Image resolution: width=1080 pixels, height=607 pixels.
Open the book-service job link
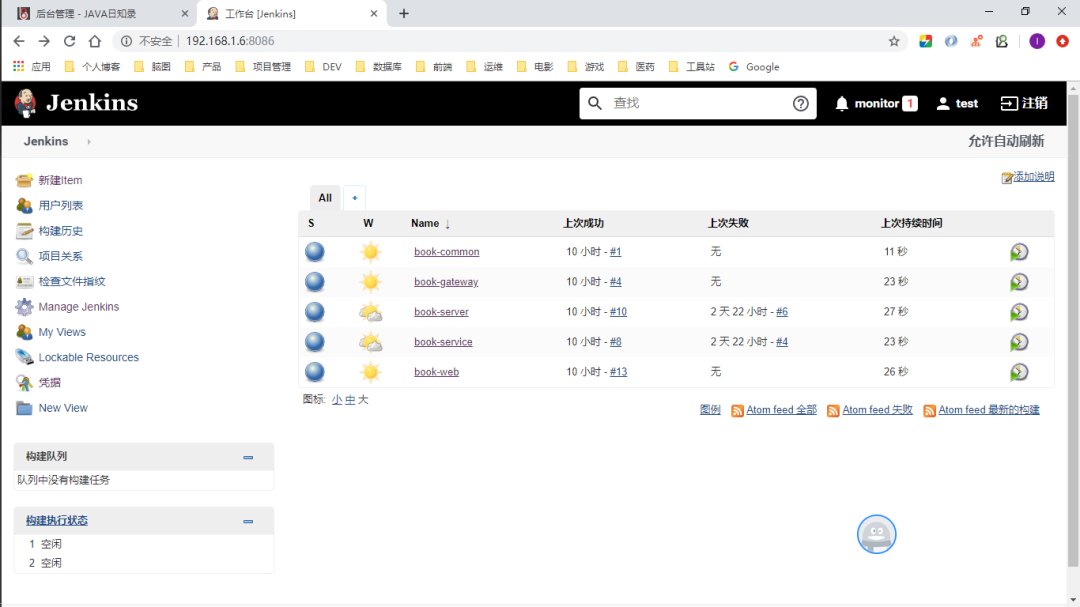tap(443, 342)
